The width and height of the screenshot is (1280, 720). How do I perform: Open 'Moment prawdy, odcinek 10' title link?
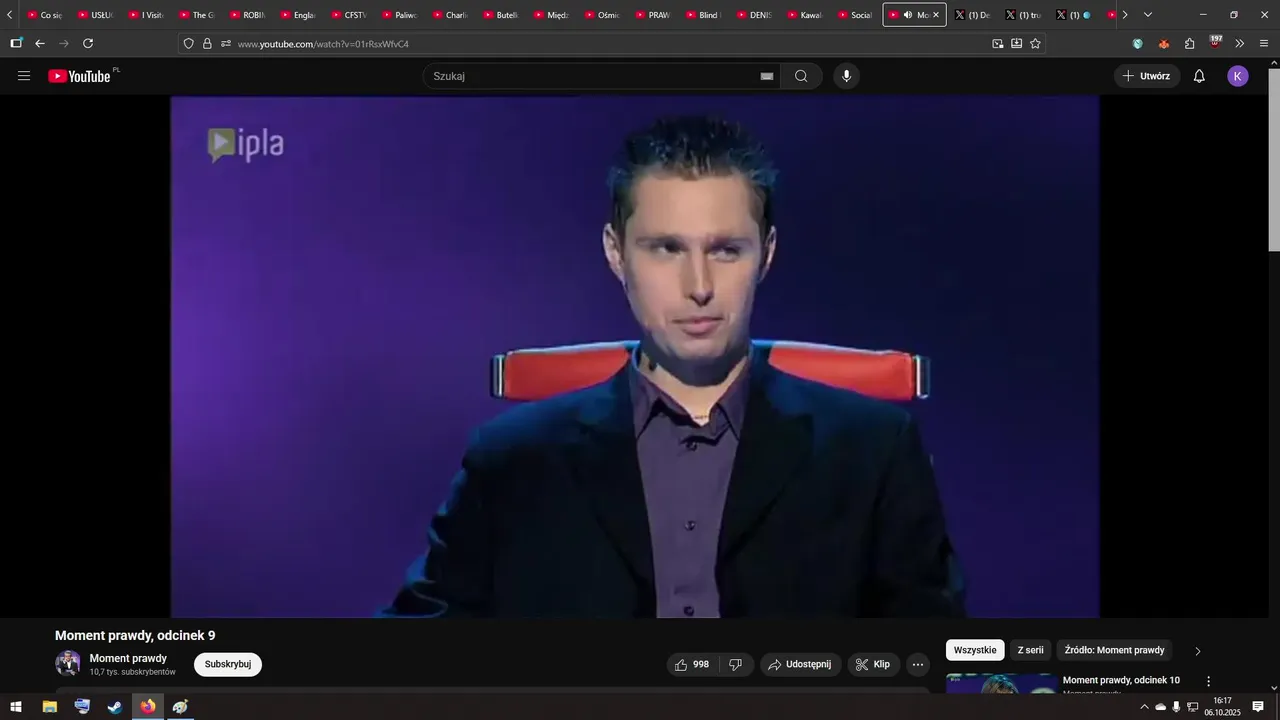click(1121, 680)
